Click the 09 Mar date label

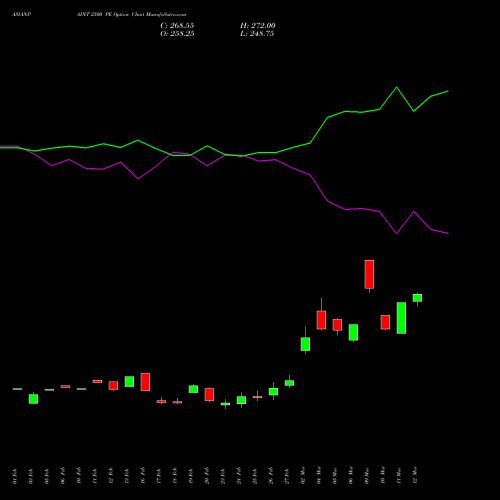[x=367, y=475]
